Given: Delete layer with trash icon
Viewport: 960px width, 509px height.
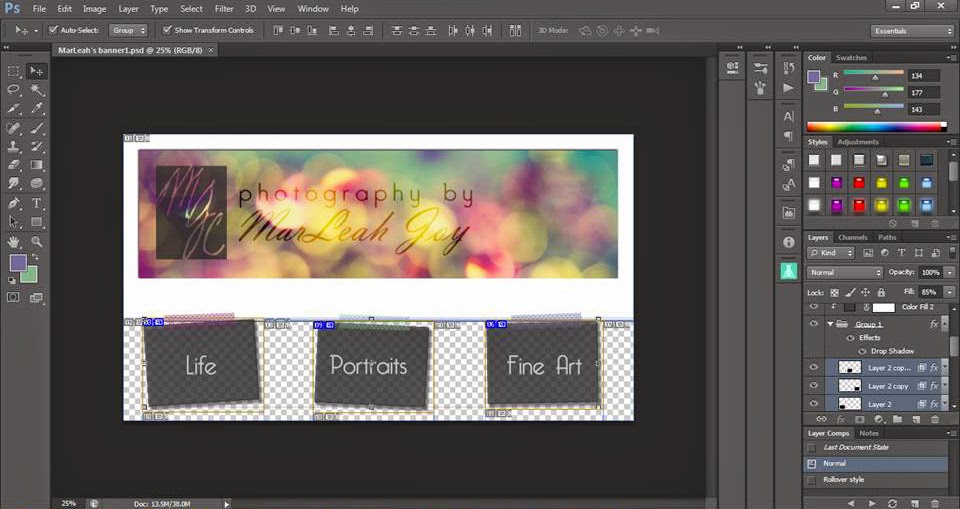Looking at the screenshot, I should point(935,419).
